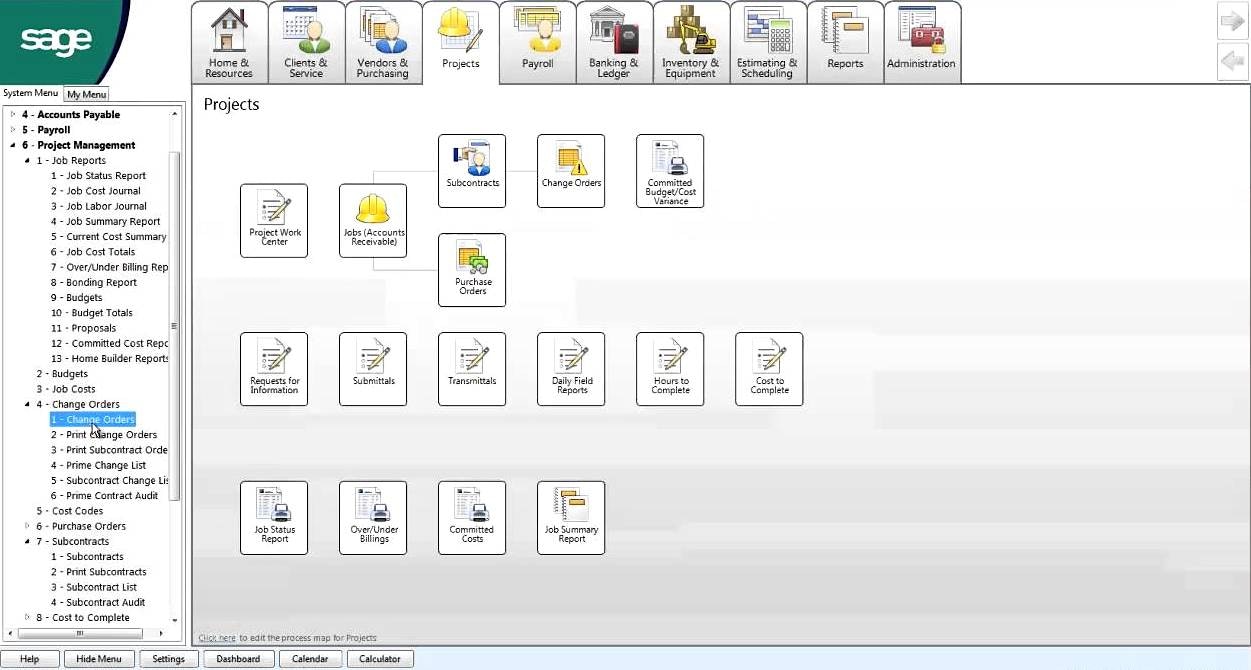Open the Purchase Orders icon
This screenshot has height=670, width=1251.
[472, 269]
